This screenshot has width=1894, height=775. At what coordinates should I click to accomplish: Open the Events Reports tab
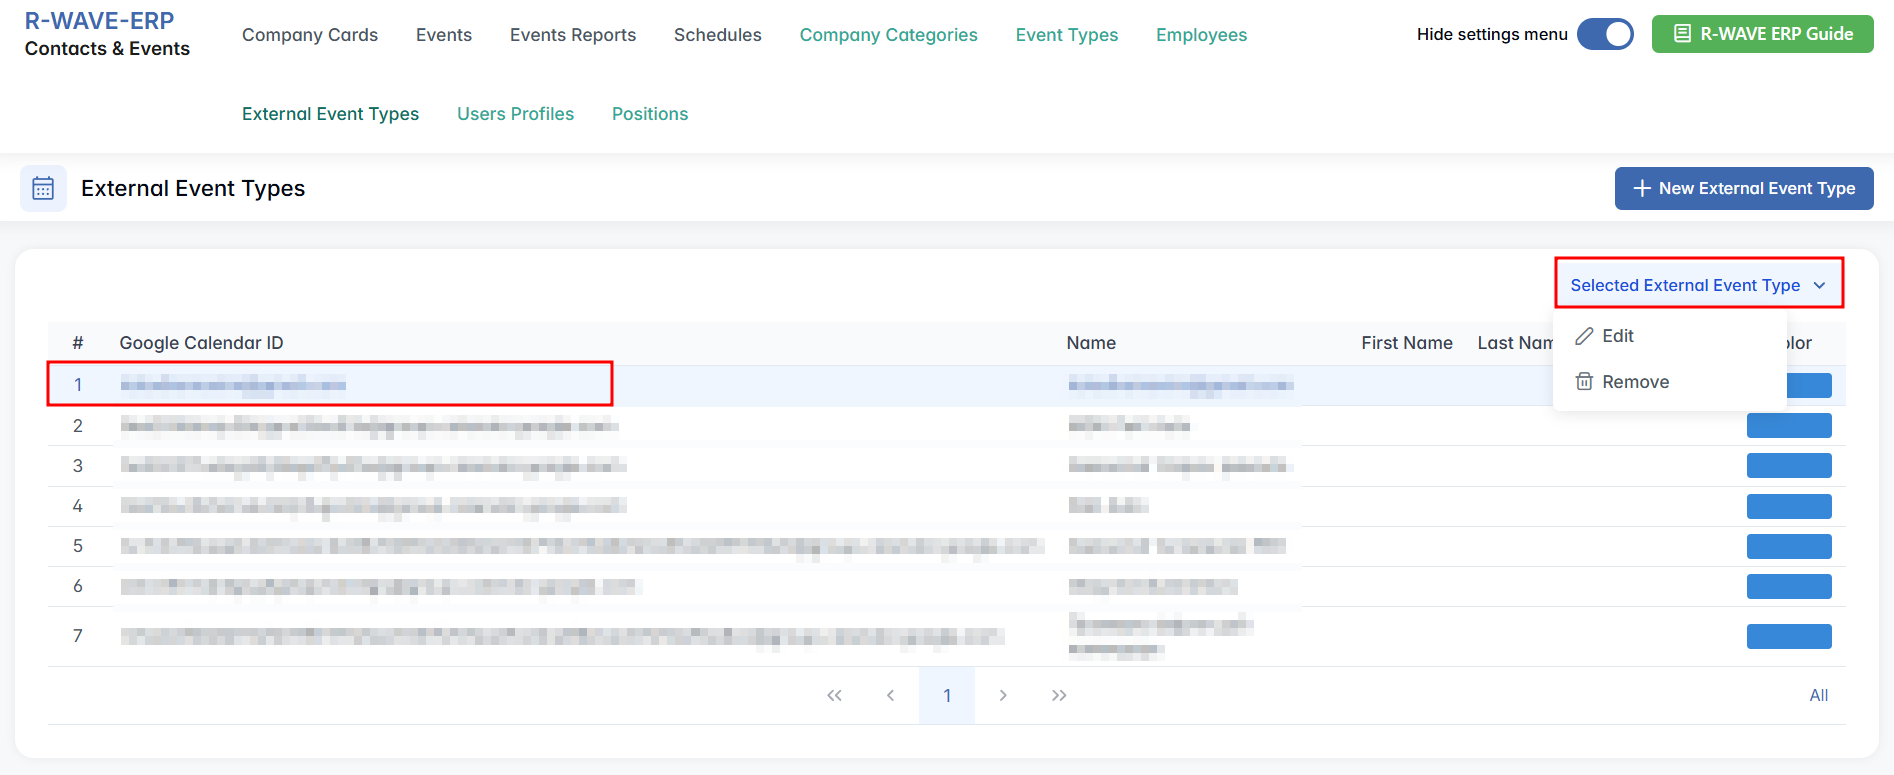point(573,35)
